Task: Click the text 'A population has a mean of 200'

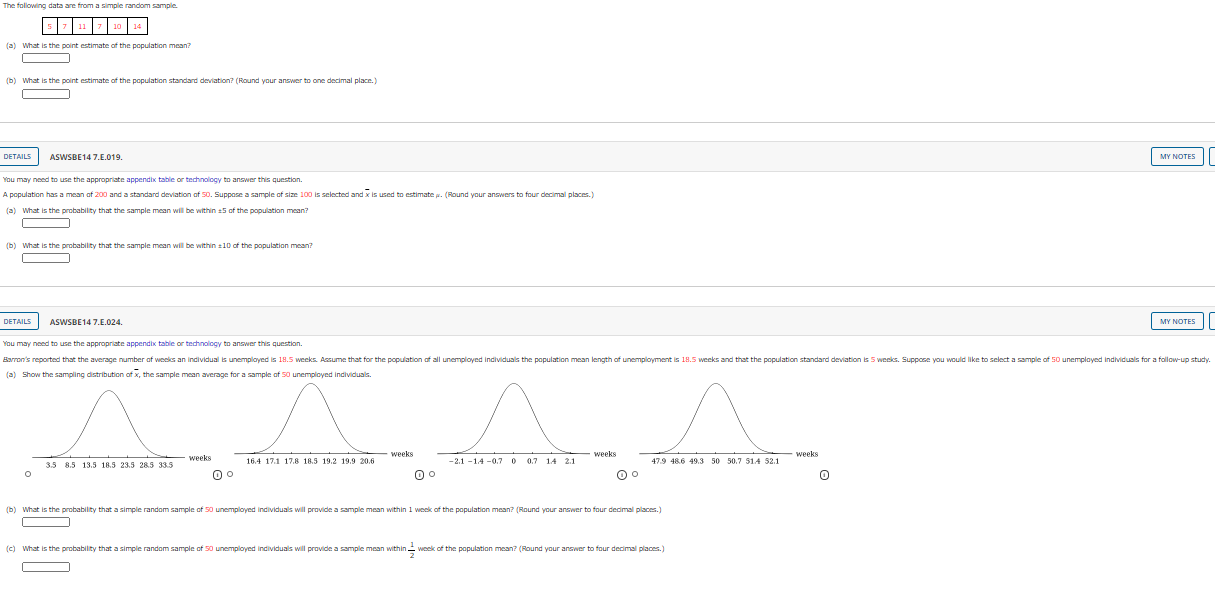Action: point(55,194)
